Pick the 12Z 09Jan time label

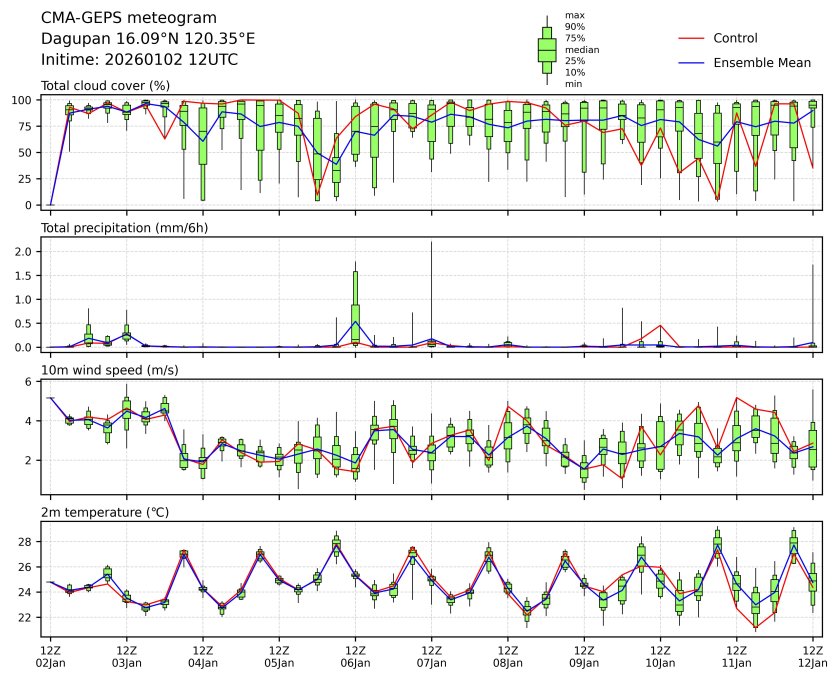pos(584,656)
